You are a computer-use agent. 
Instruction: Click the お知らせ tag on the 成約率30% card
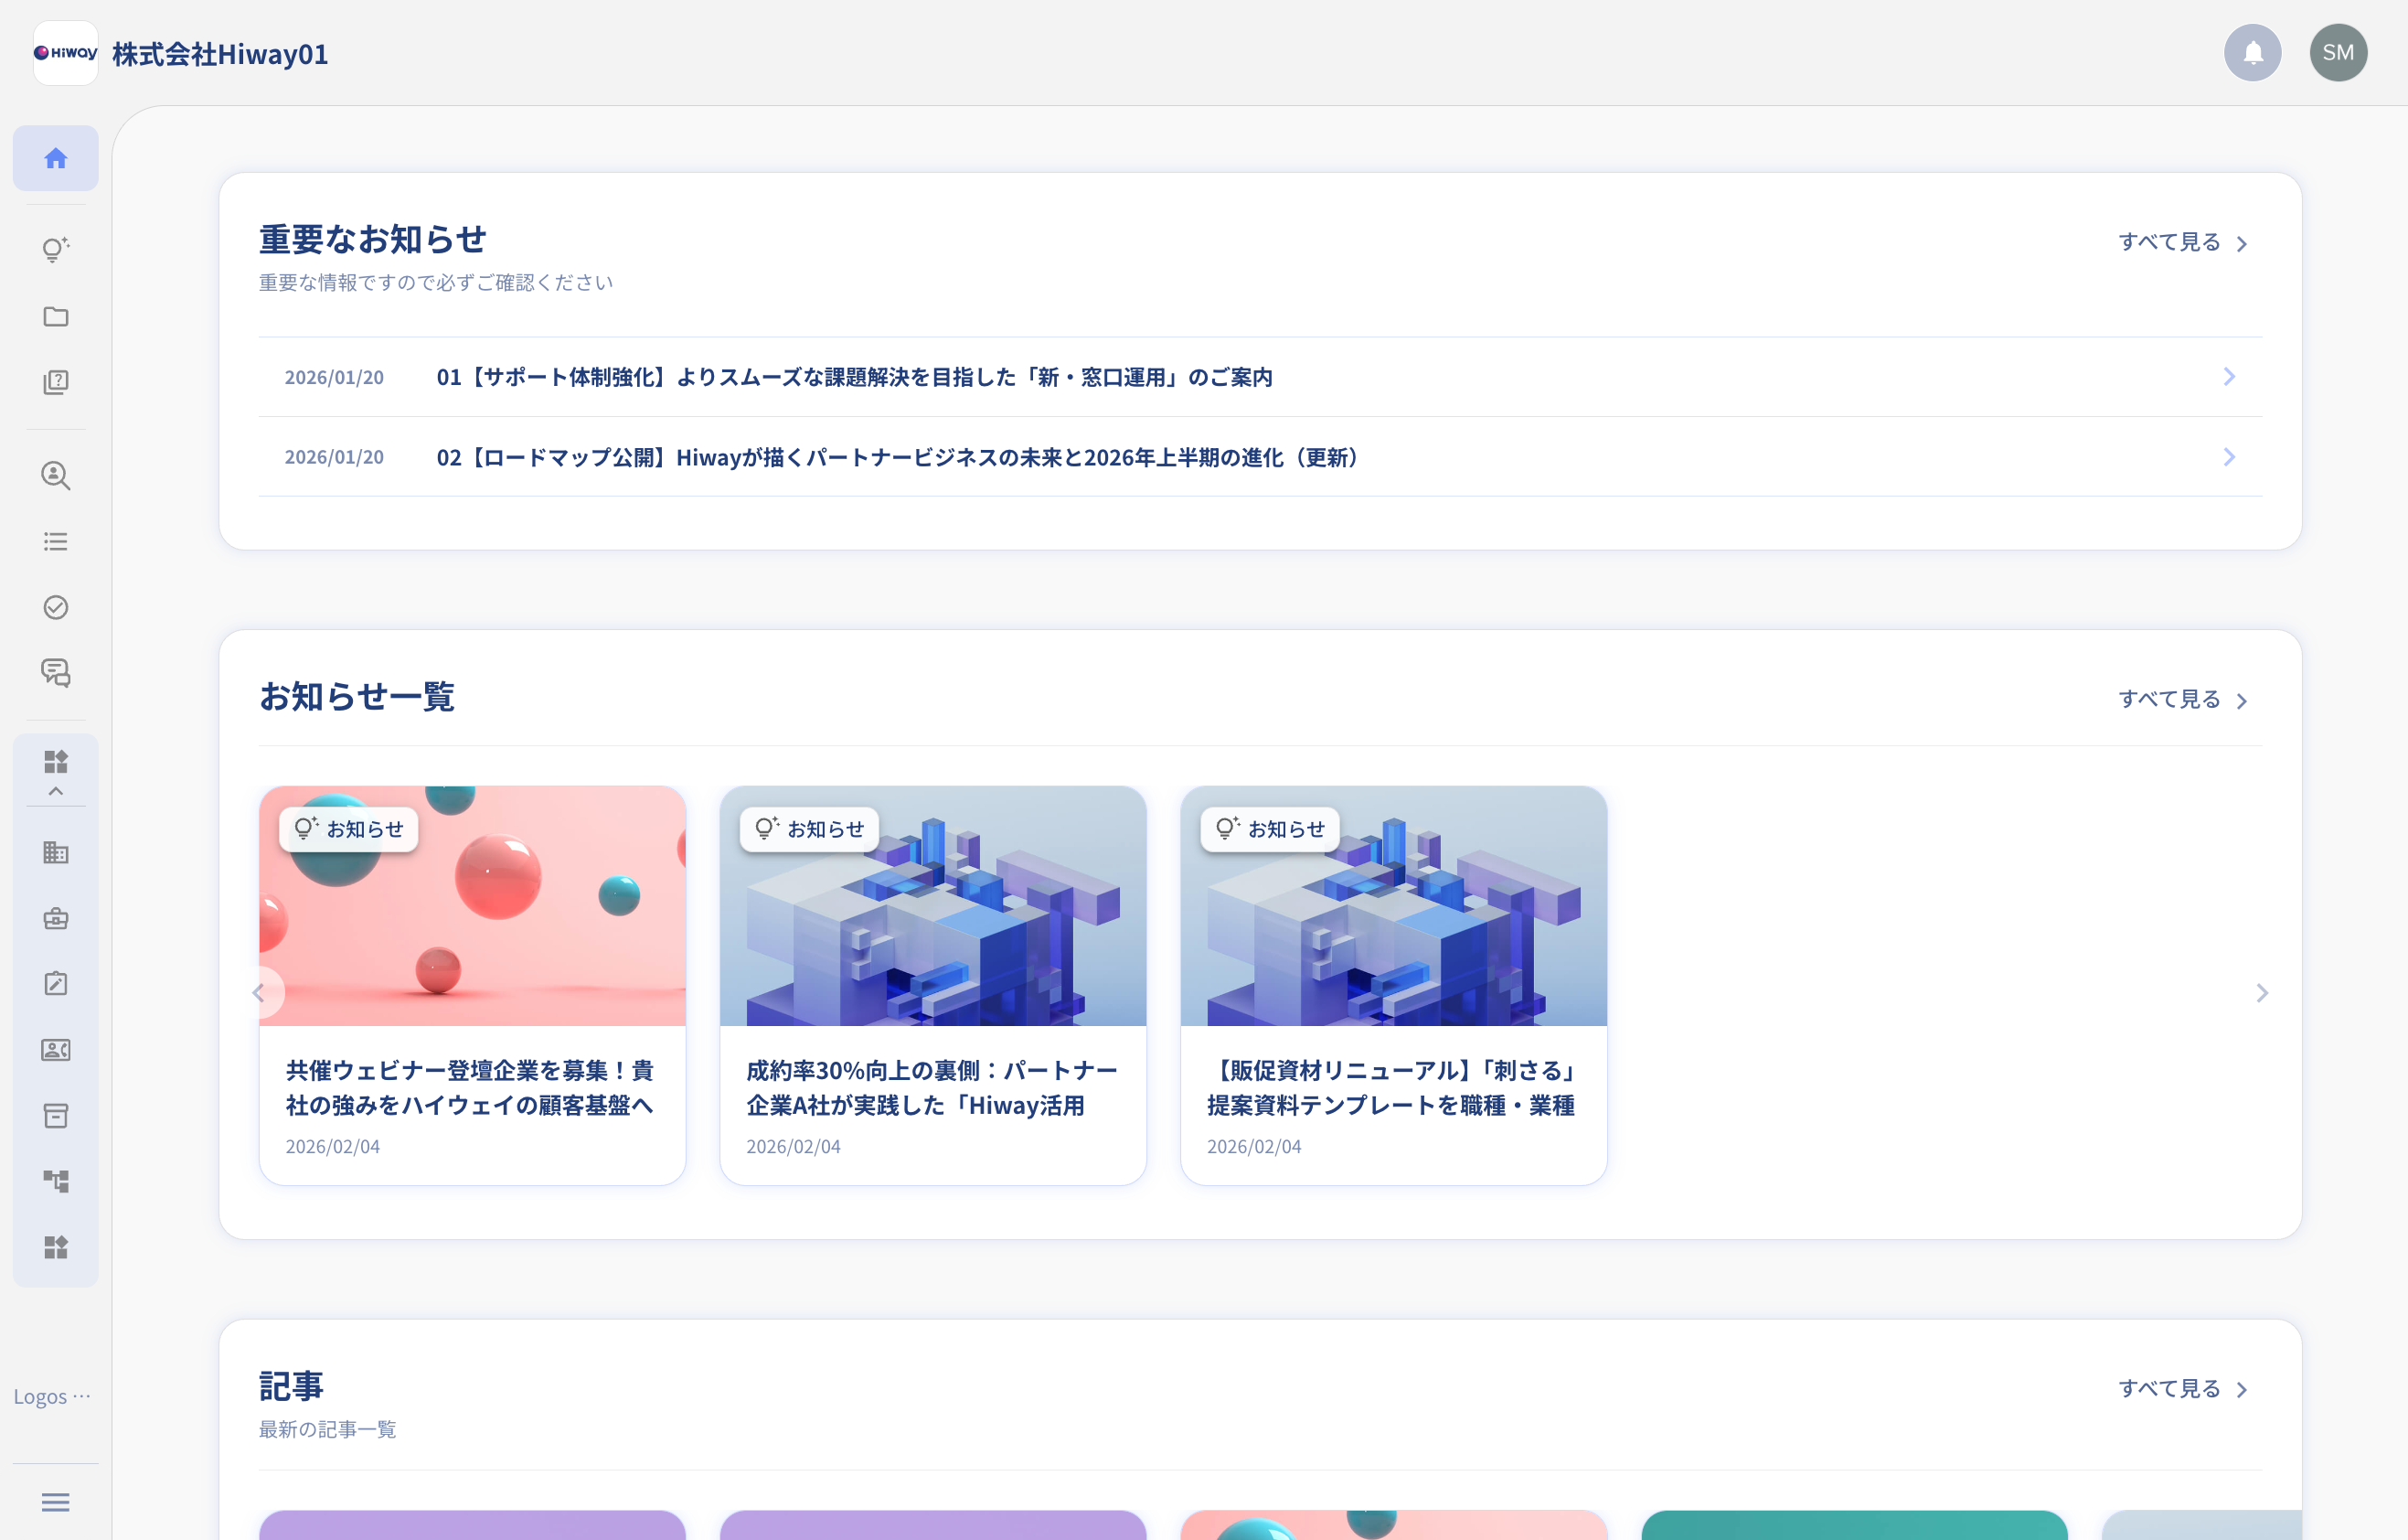pyautogui.click(x=810, y=829)
